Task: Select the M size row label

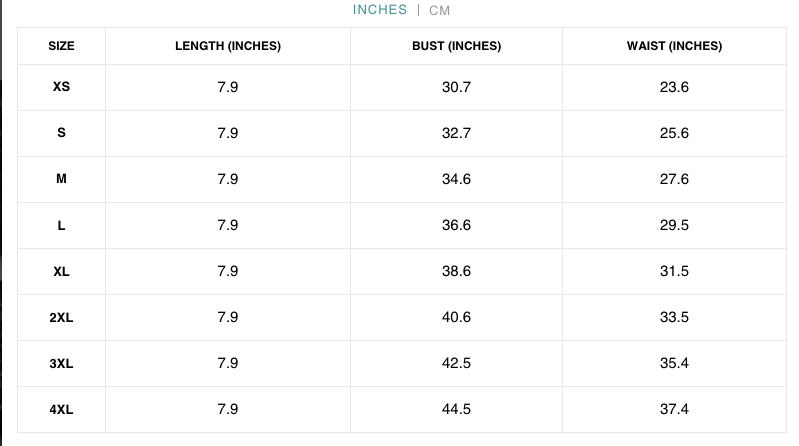Action: pos(61,179)
